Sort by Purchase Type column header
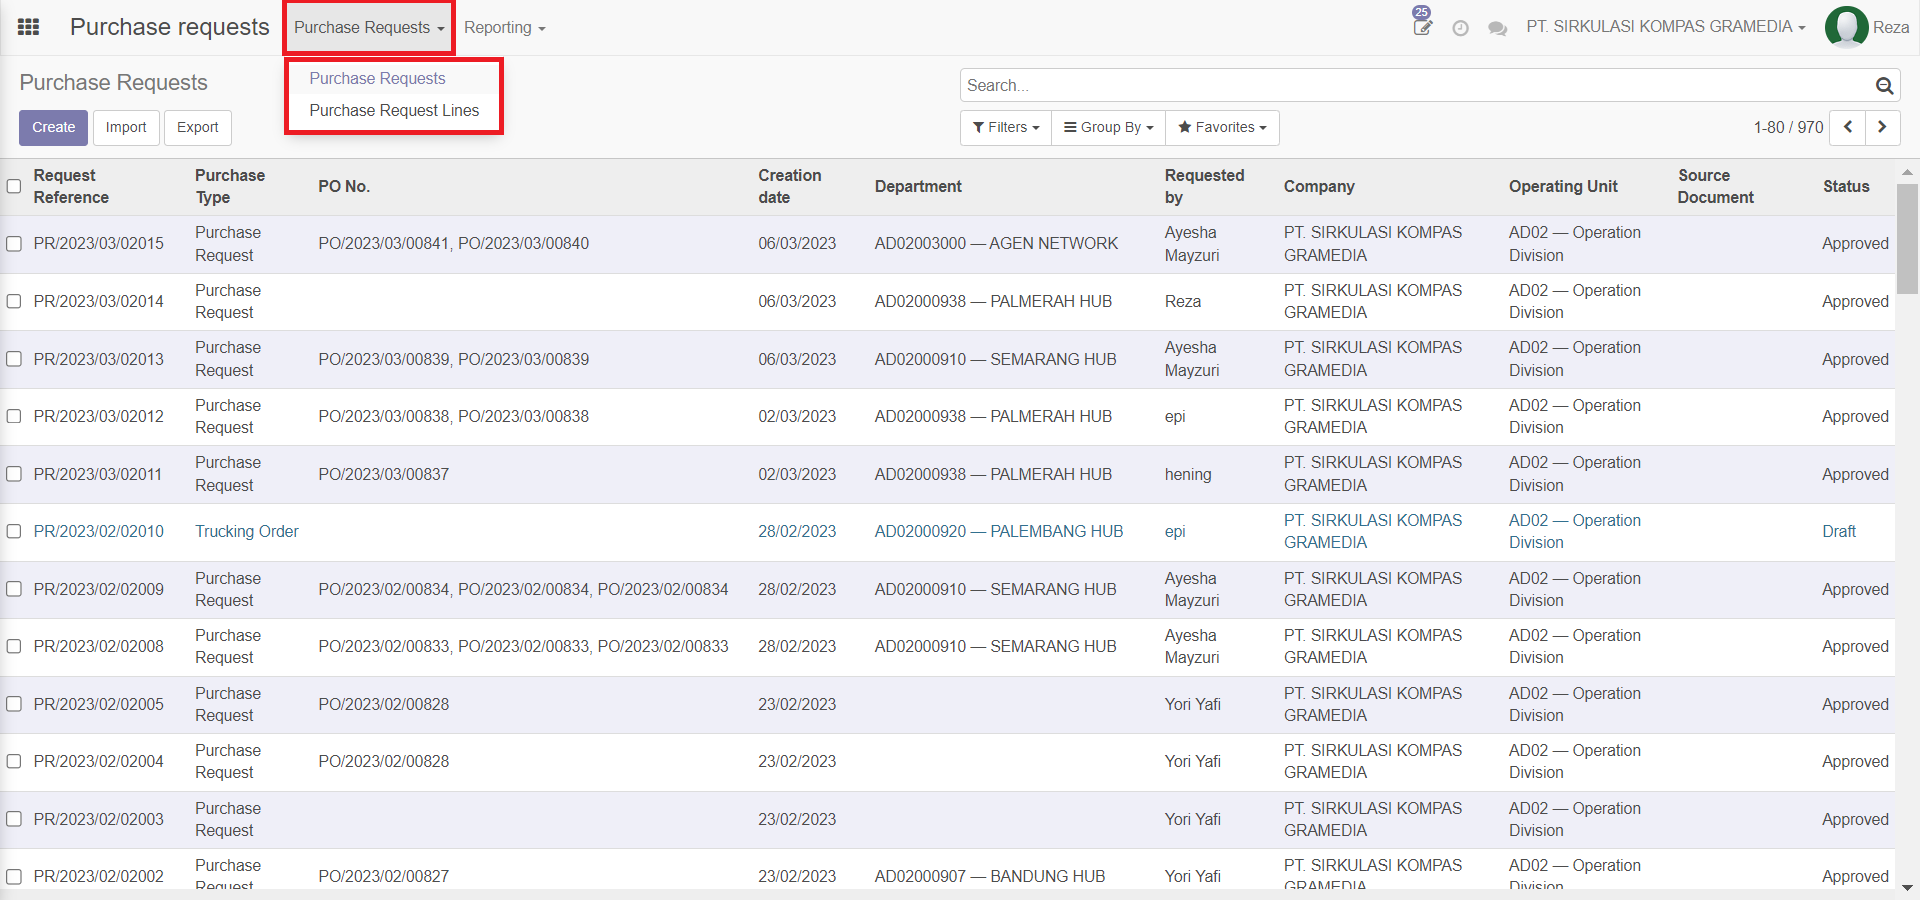Image resolution: width=1920 pixels, height=900 pixels. point(230,186)
